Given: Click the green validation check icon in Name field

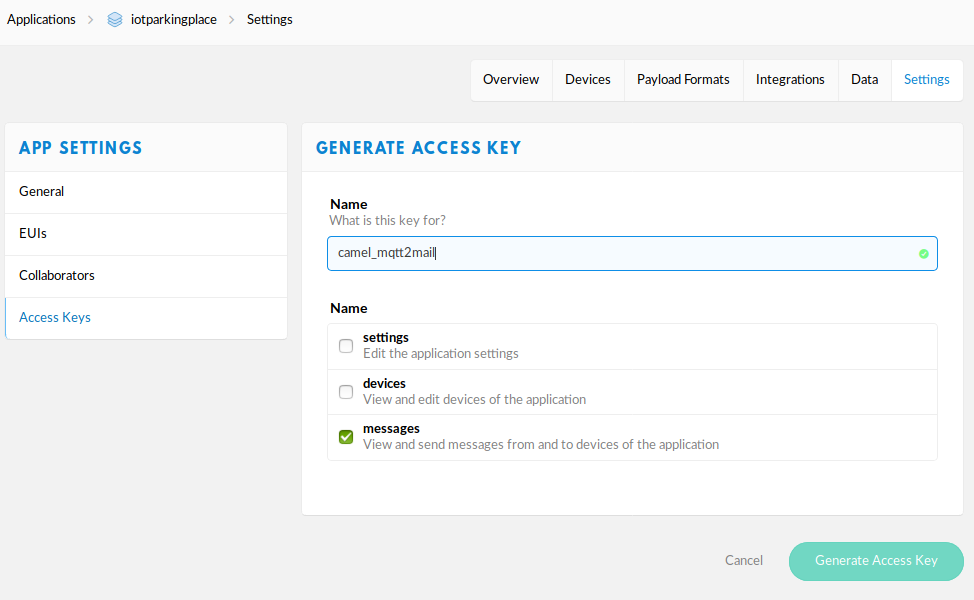Looking at the screenshot, I should (924, 253).
